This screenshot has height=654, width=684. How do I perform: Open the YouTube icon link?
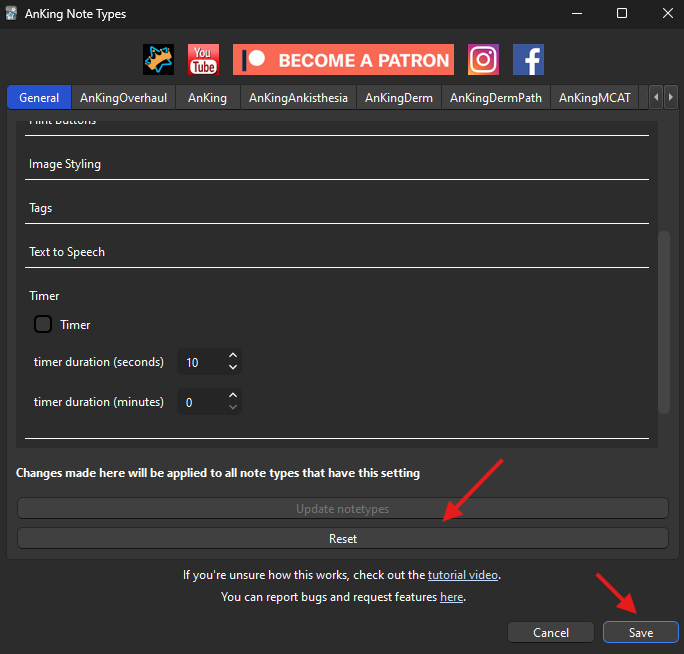tap(203, 60)
